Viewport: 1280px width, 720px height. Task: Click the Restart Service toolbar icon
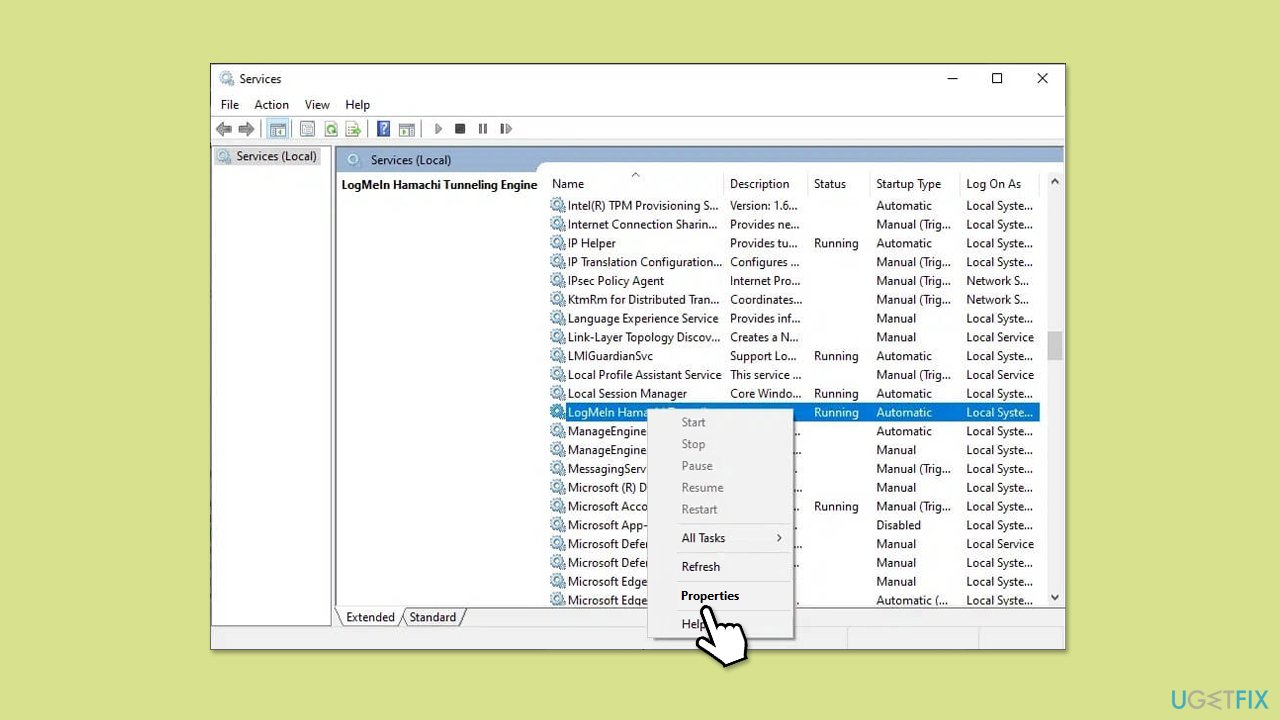tap(506, 129)
